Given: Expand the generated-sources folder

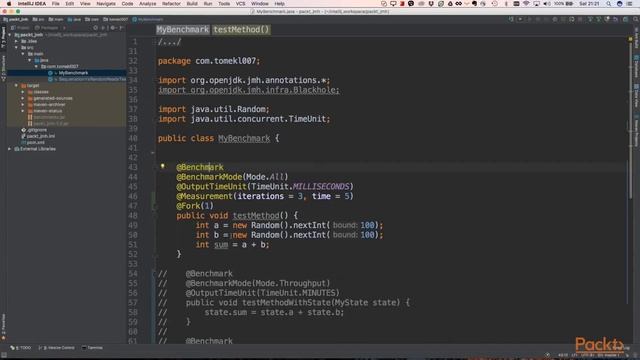Looking at the screenshot, I should 23,98.
